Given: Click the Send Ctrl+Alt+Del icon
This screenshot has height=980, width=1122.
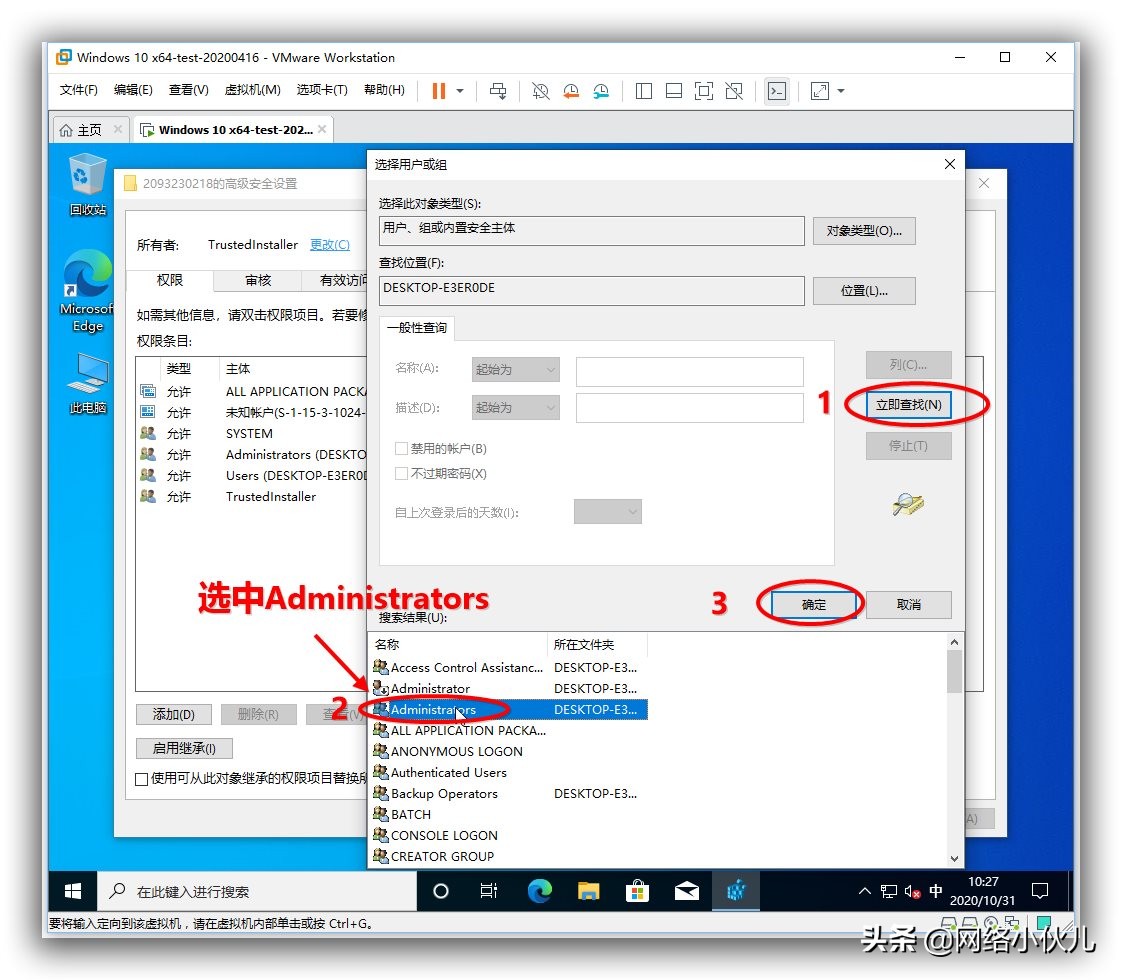Looking at the screenshot, I should coord(497,91).
